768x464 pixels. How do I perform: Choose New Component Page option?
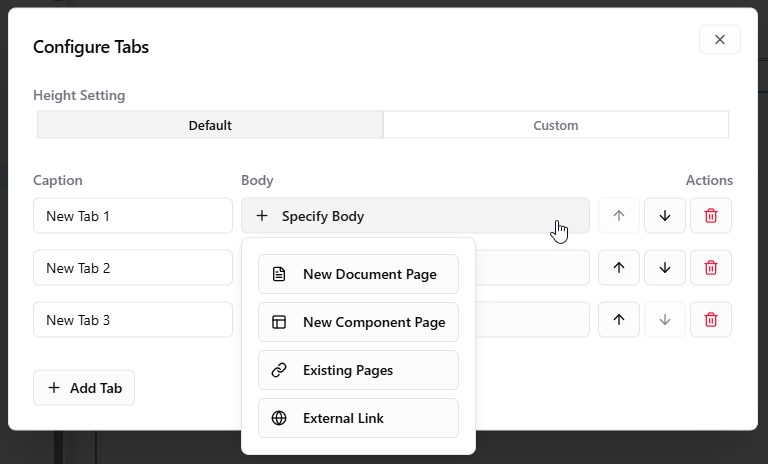(x=358, y=322)
